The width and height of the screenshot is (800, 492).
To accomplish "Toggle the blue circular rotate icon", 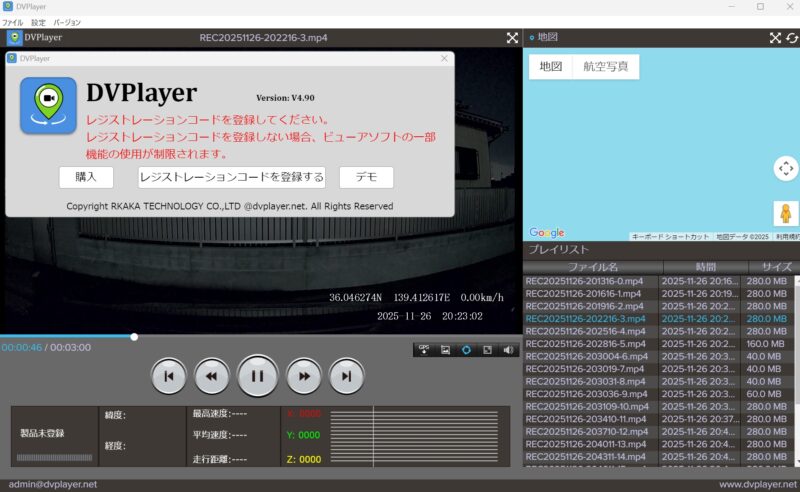I will [466, 350].
